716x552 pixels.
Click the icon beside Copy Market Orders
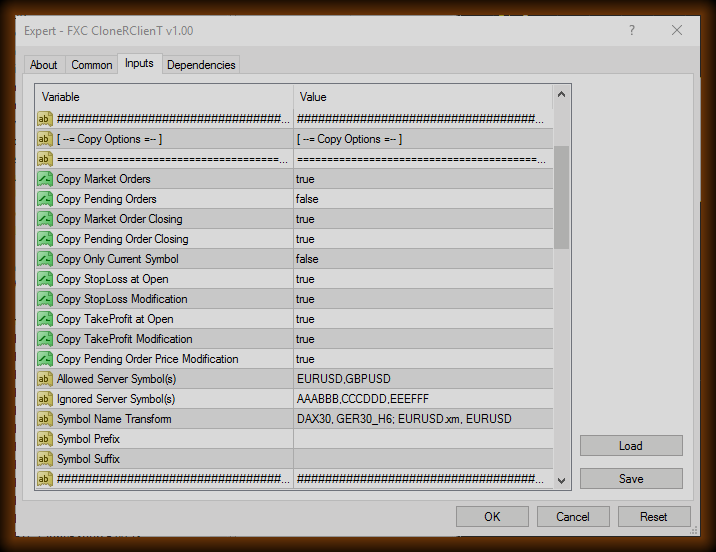pyautogui.click(x=45, y=179)
